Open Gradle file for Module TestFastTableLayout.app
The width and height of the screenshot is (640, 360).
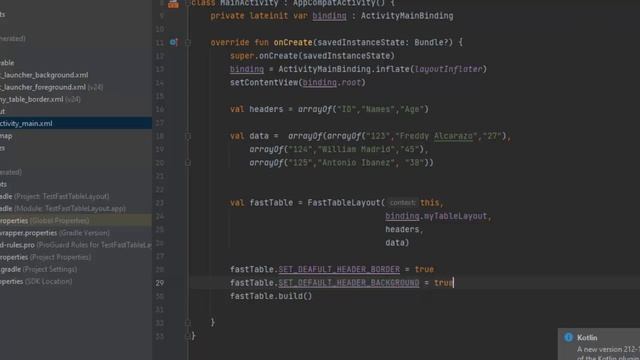pyautogui.click(x=63, y=209)
